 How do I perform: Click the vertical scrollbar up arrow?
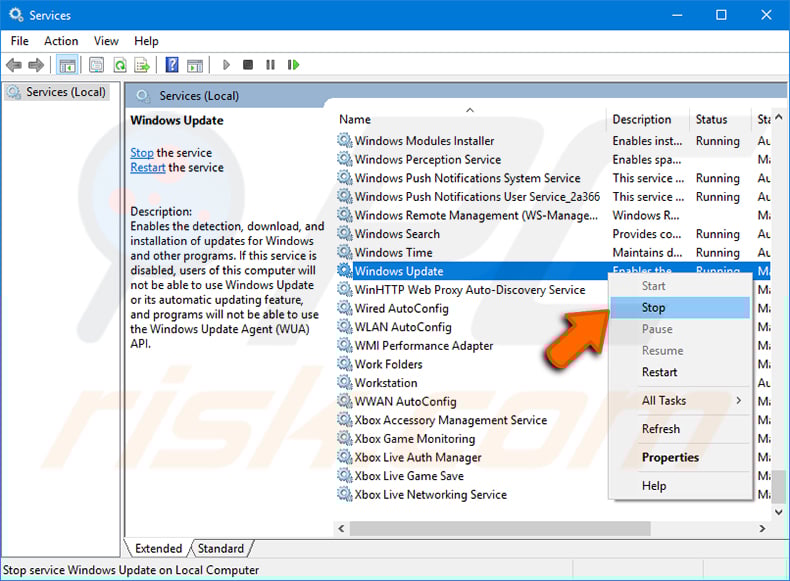(779, 117)
